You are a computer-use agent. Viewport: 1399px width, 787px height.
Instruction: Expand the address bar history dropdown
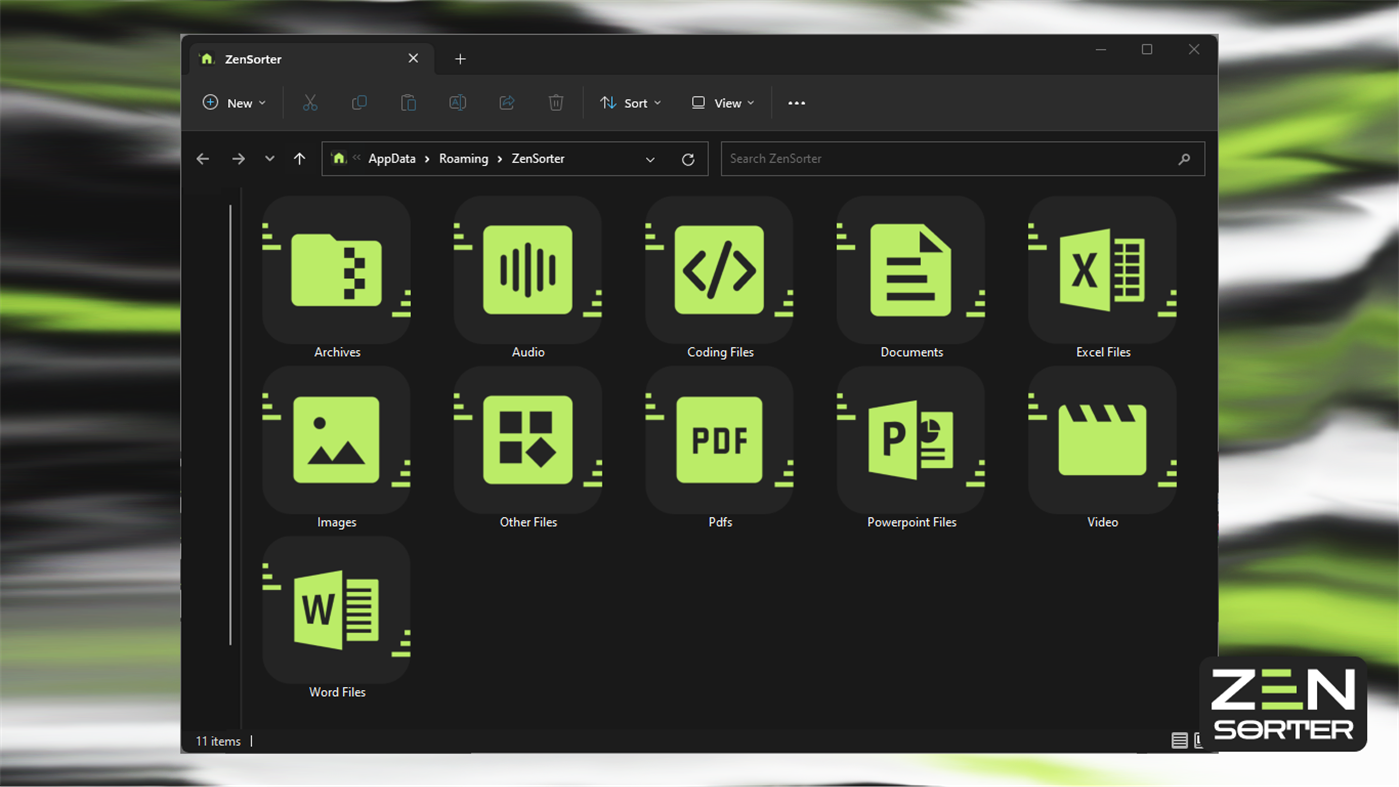click(650, 158)
